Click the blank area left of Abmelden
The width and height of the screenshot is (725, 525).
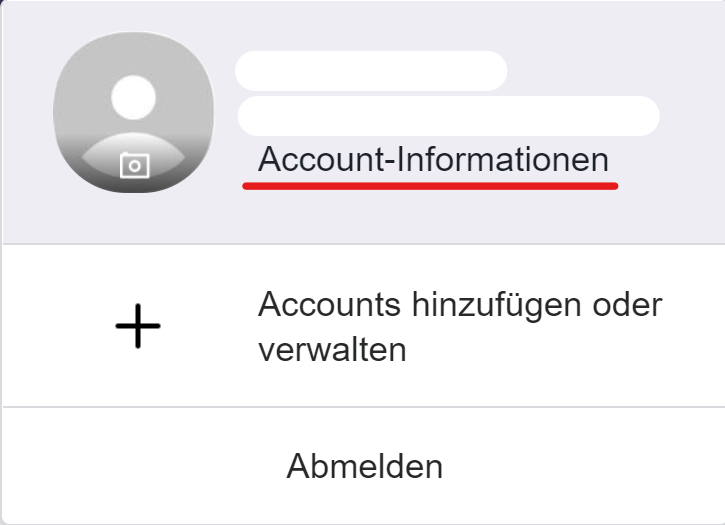[139, 466]
